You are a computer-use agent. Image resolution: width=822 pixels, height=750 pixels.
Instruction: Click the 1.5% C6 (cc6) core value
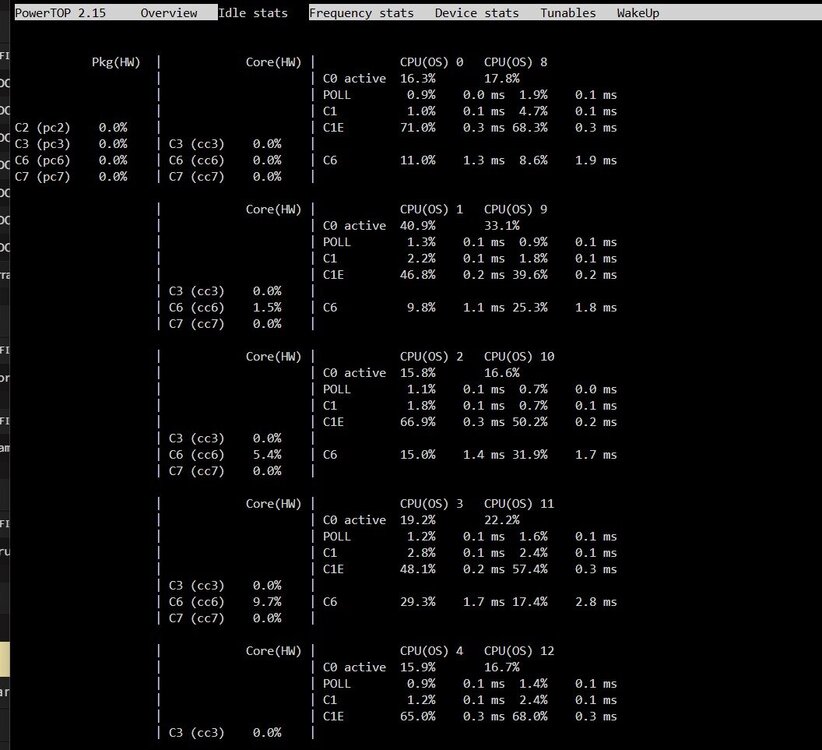point(267,308)
